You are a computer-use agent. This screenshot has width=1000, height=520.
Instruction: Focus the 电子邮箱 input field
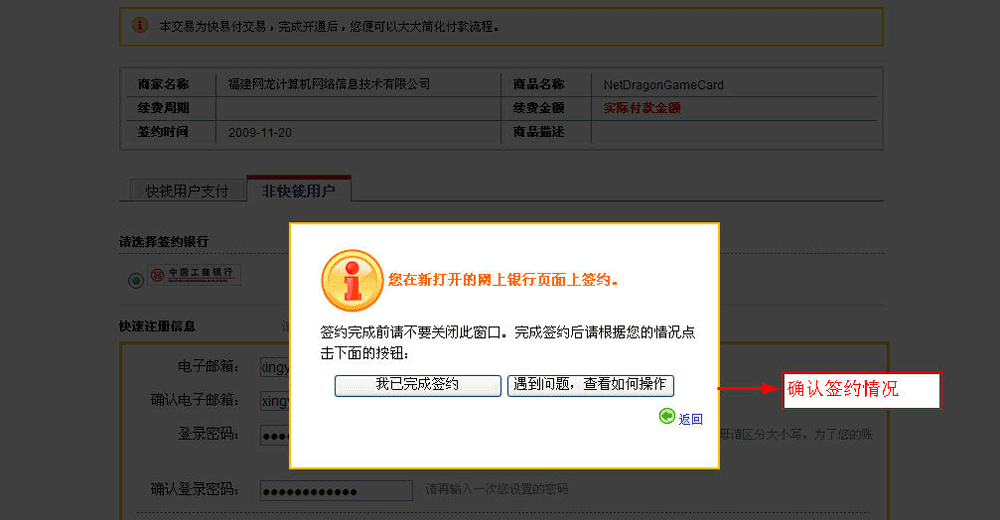coord(274,366)
